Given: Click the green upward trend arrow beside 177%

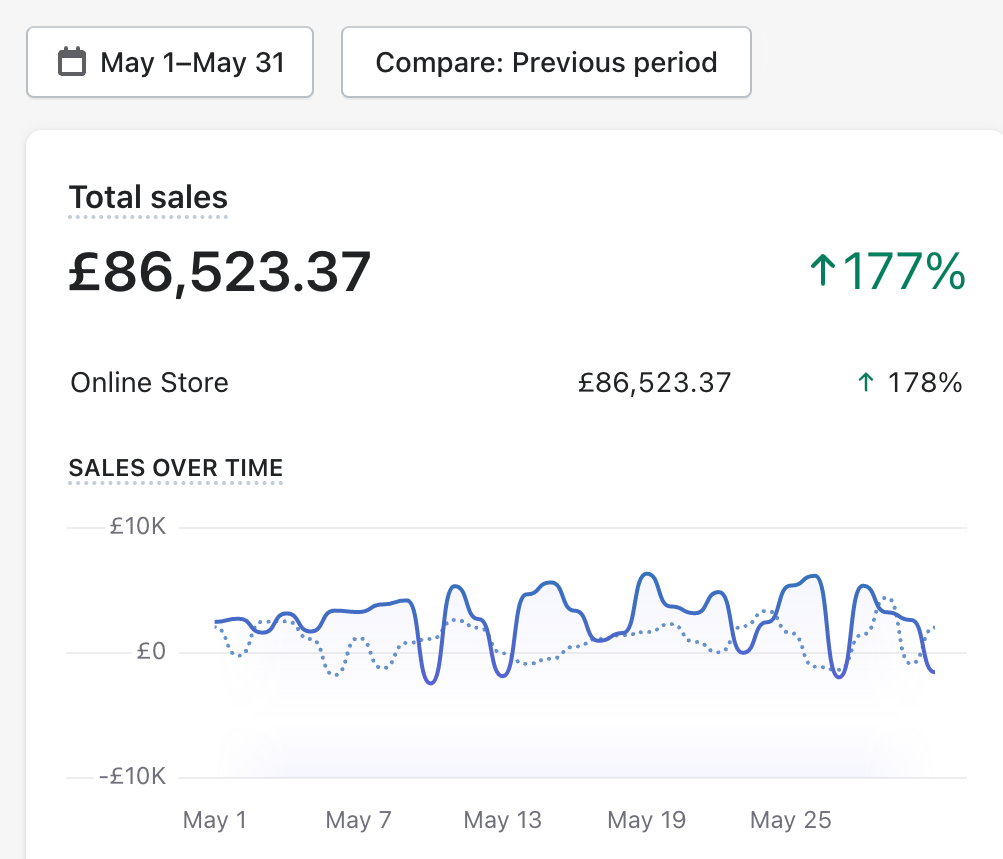Looking at the screenshot, I should pos(823,270).
